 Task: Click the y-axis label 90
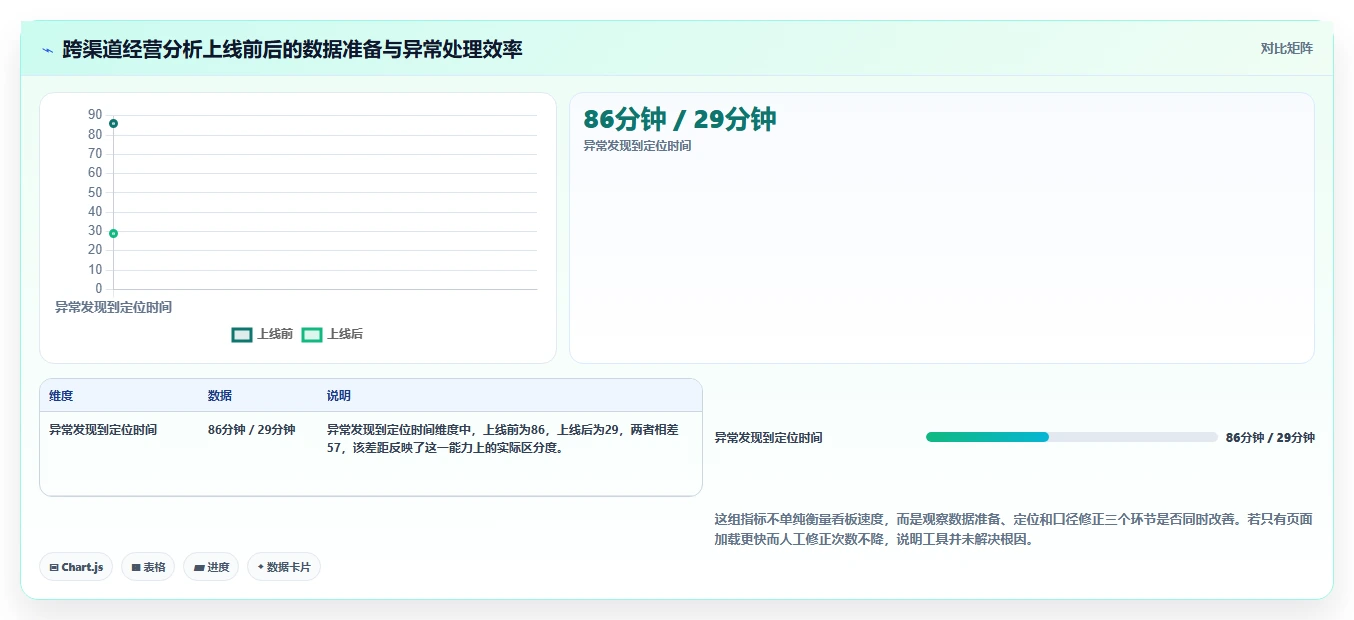pos(95,115)
